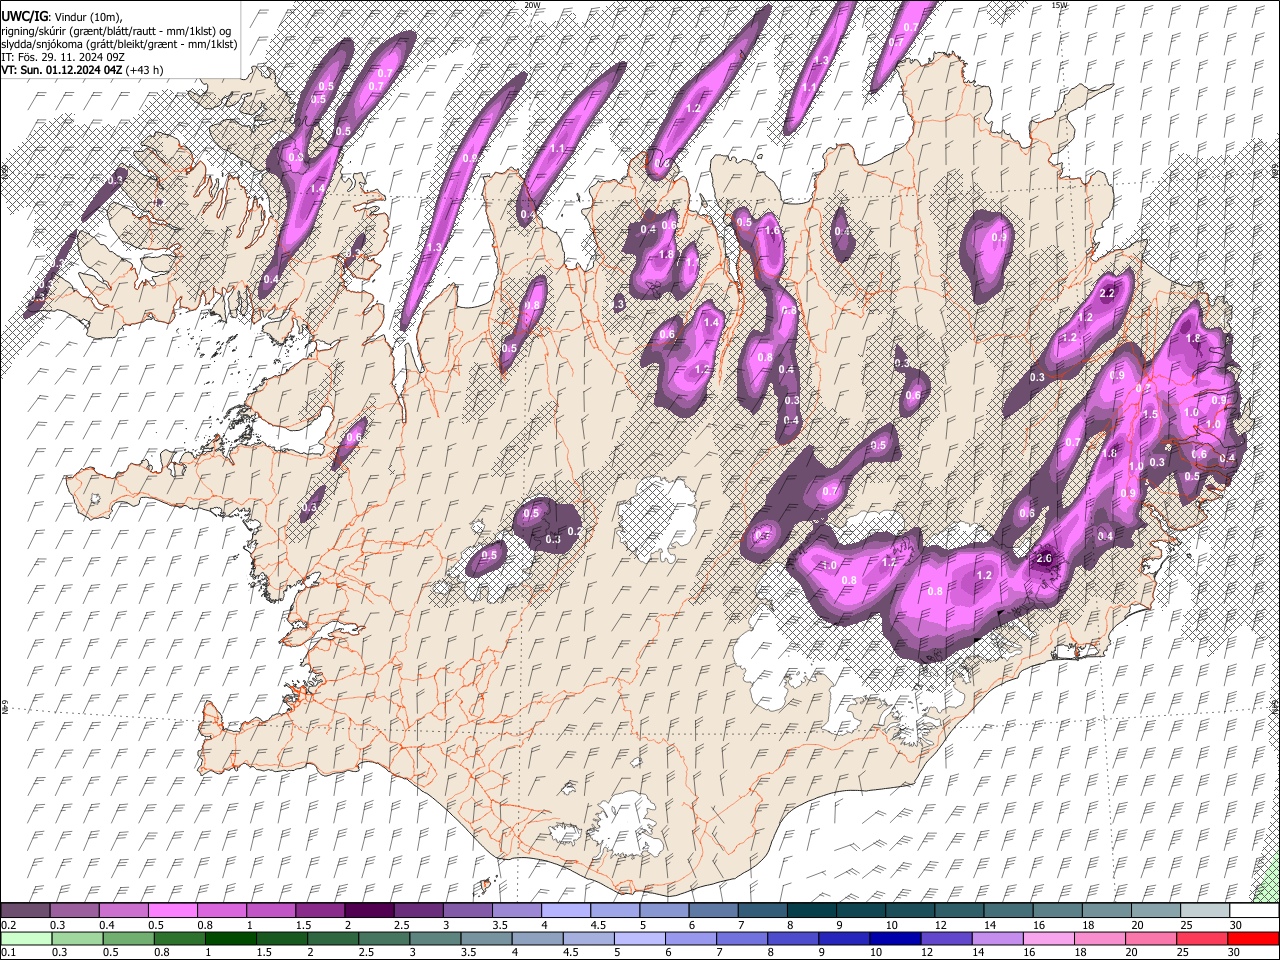Image resolution: width=1280 pixels, height=960 pixels.
Task: Click the 'slydda/snjókoma' legend description line
Action: coord(119,44)
